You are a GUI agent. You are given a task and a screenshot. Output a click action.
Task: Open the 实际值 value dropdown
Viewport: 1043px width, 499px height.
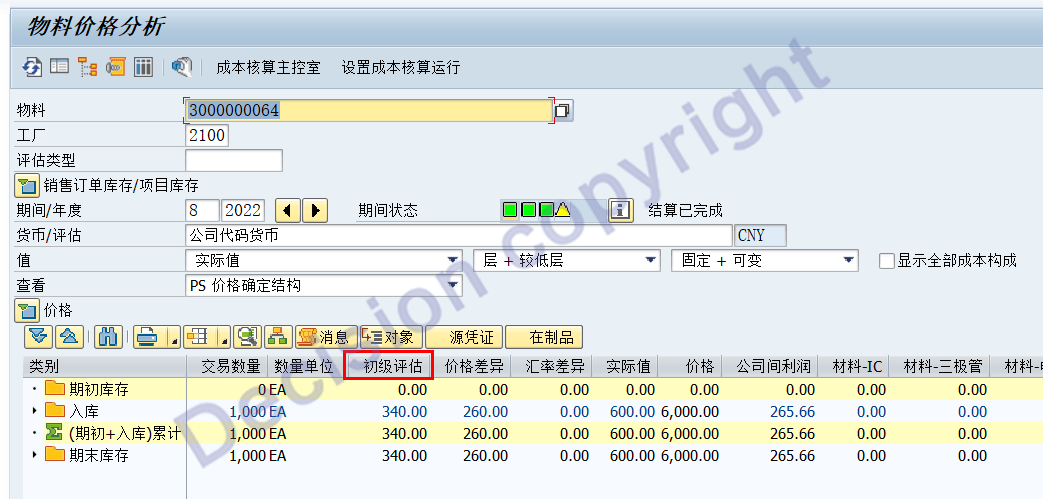coord(454,261)
